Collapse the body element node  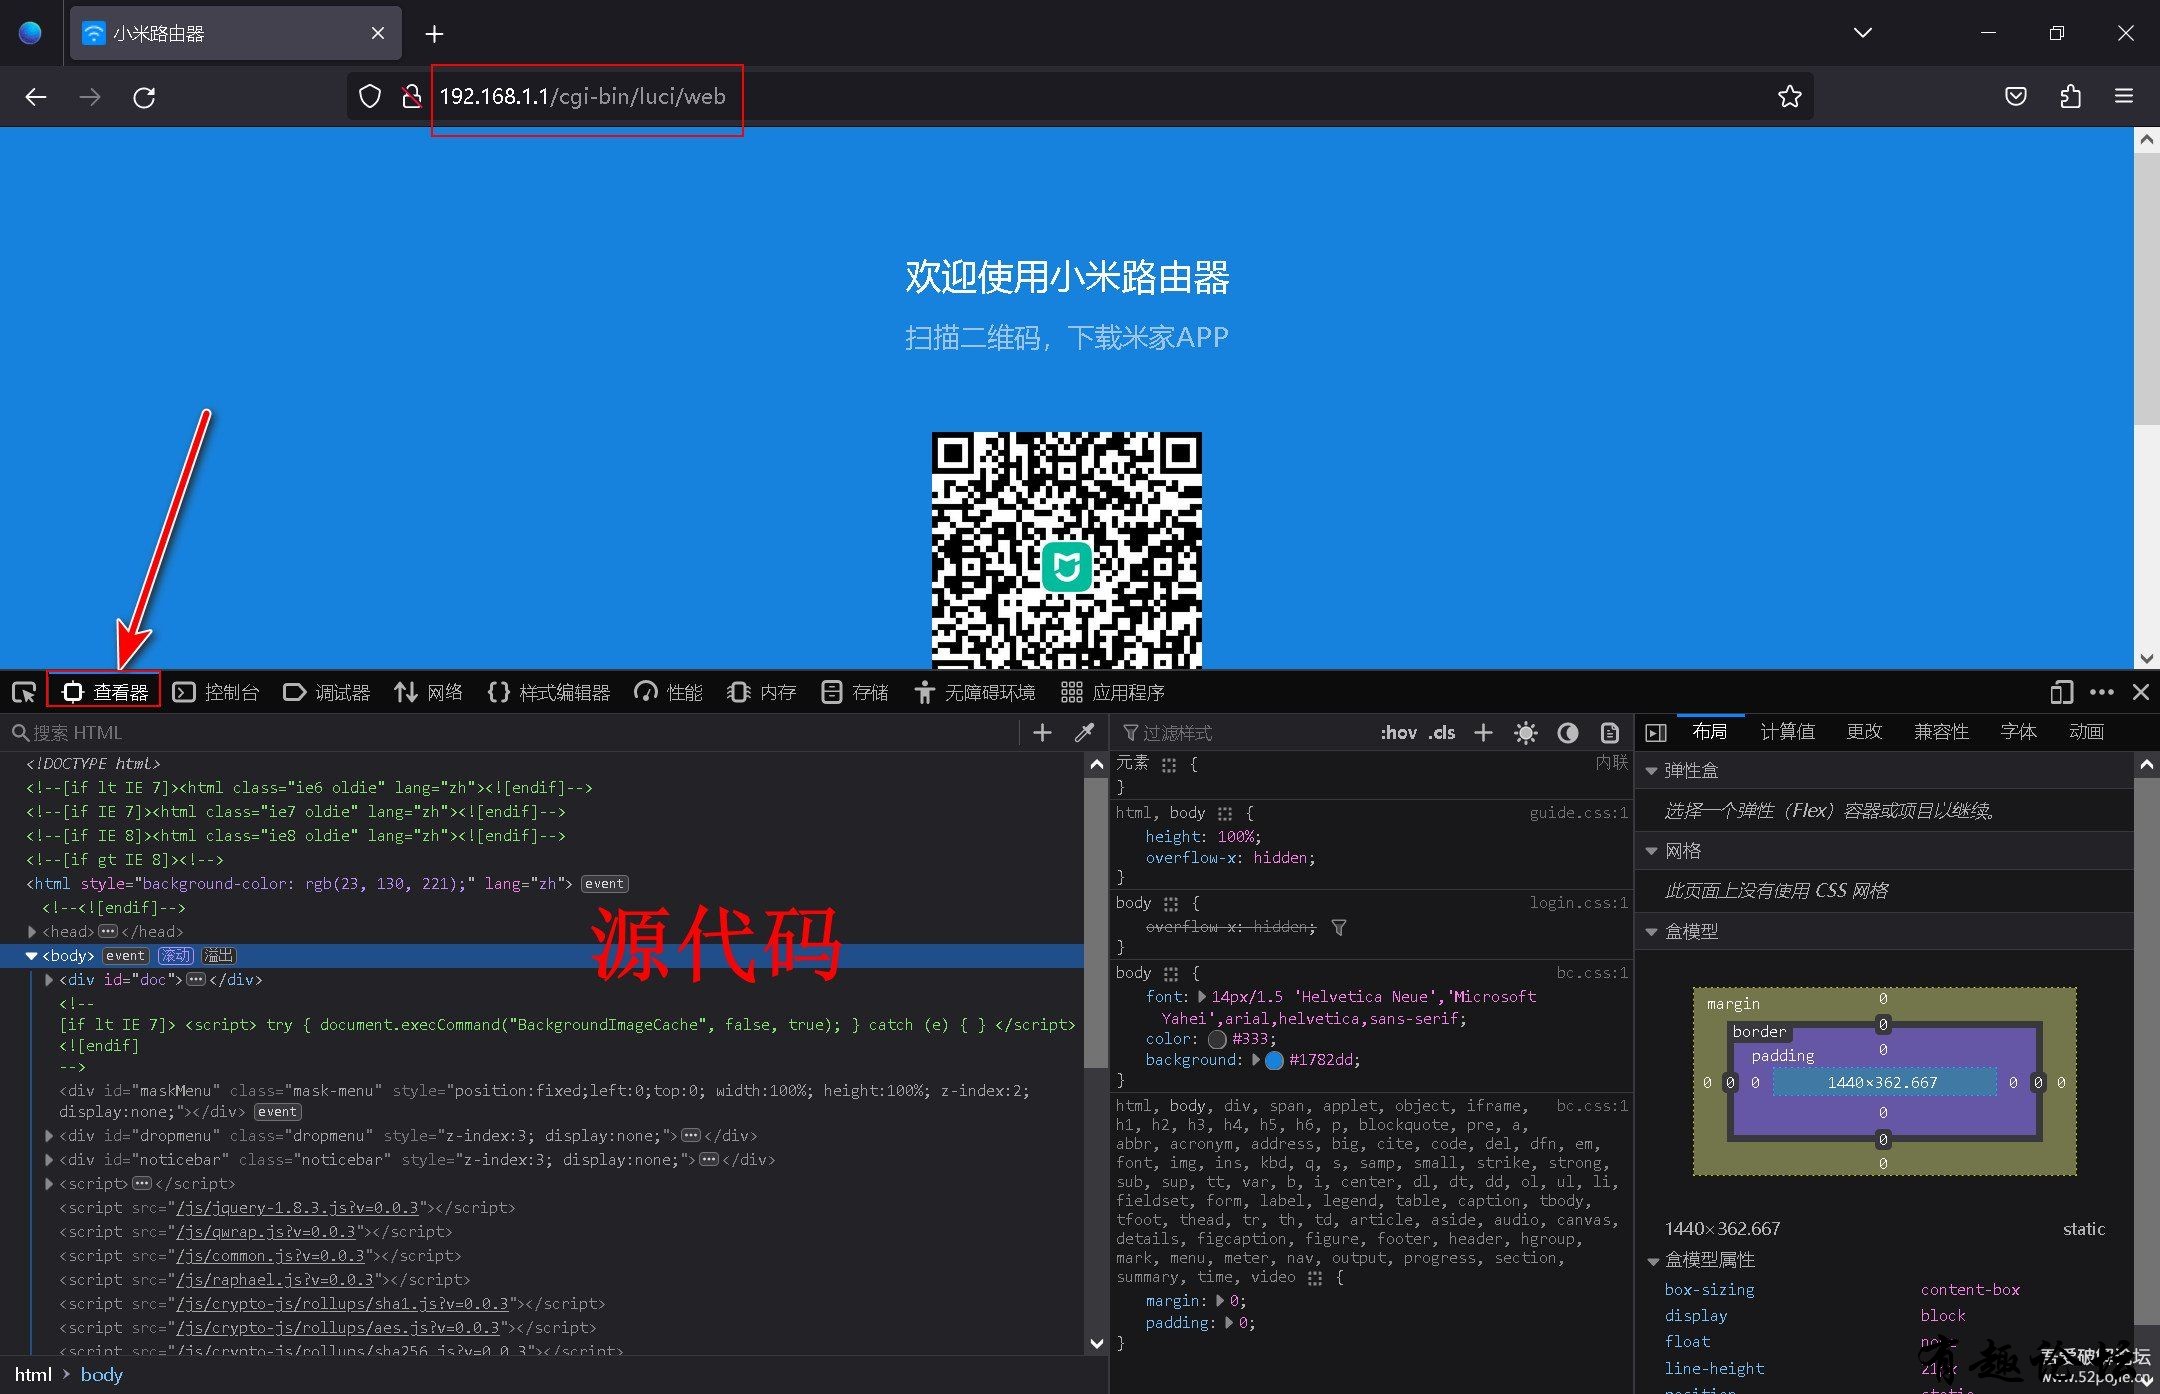pyautogui.click(x=31, y=956)
